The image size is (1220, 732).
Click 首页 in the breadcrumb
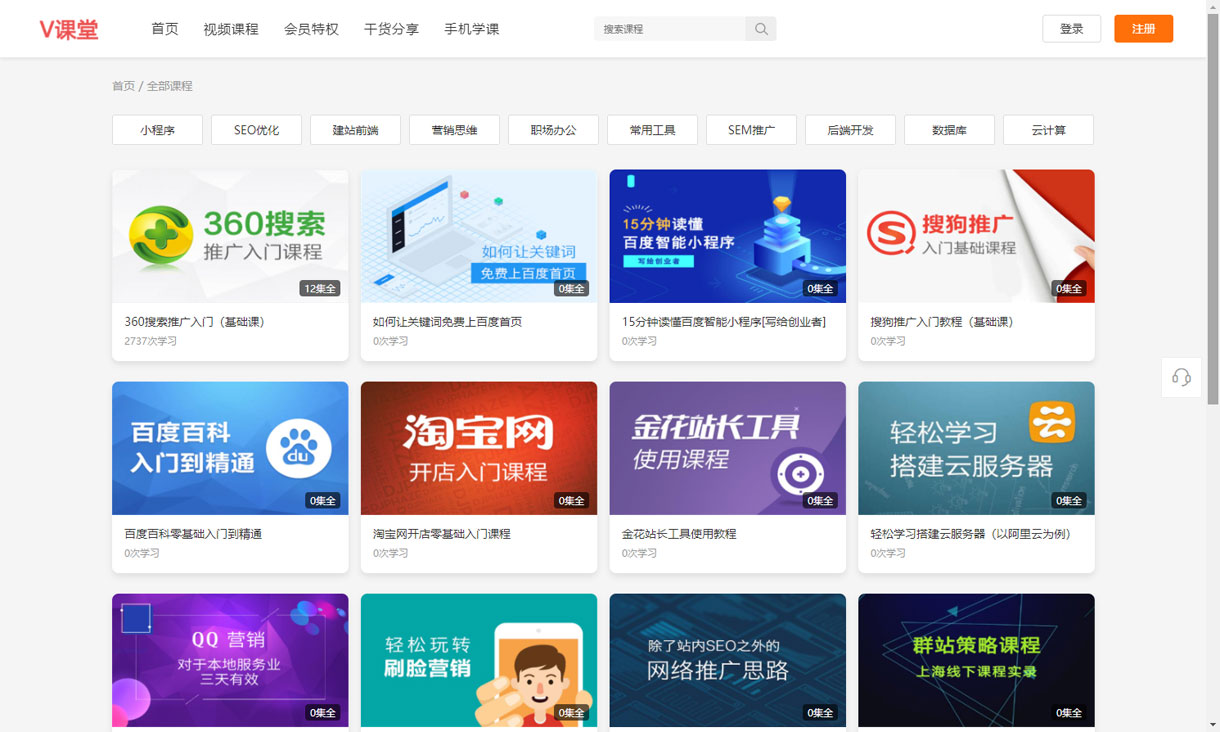pos(123,86)
